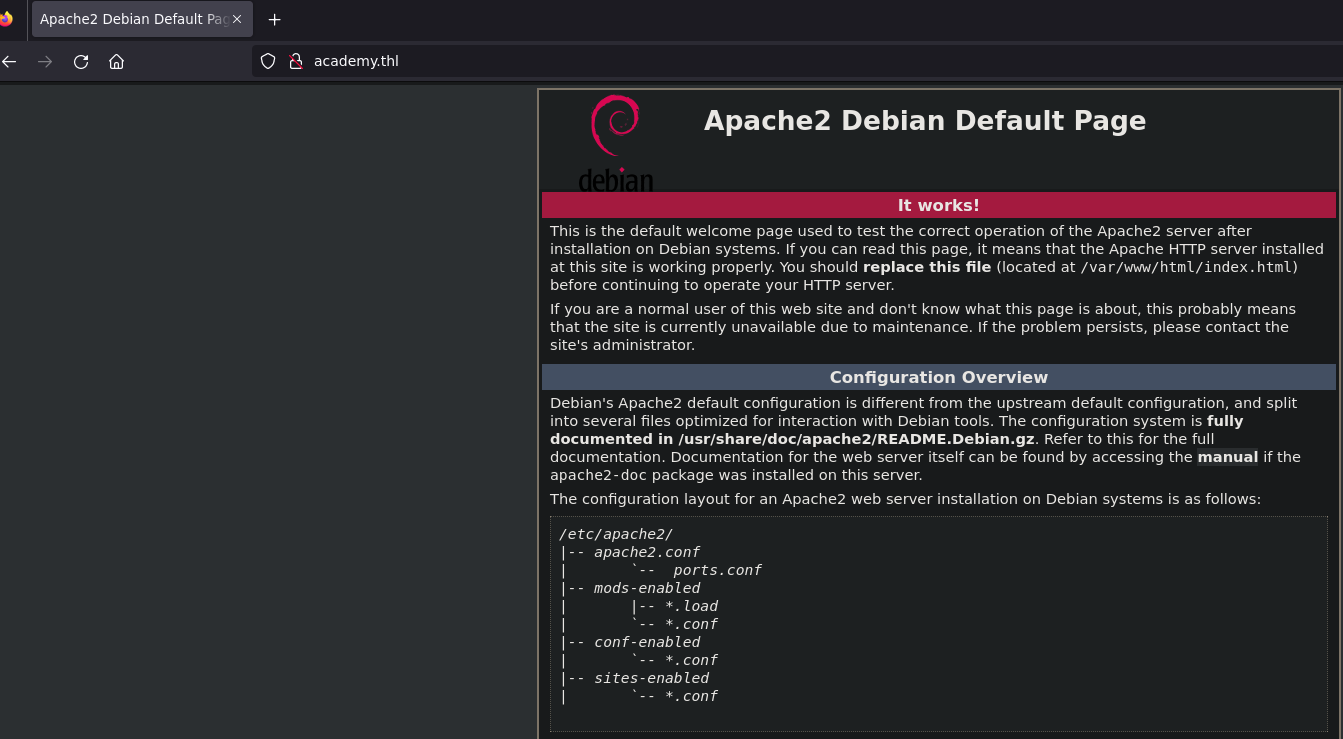
Task: Go back to the previous page
Action: click(x=10, y=62)
